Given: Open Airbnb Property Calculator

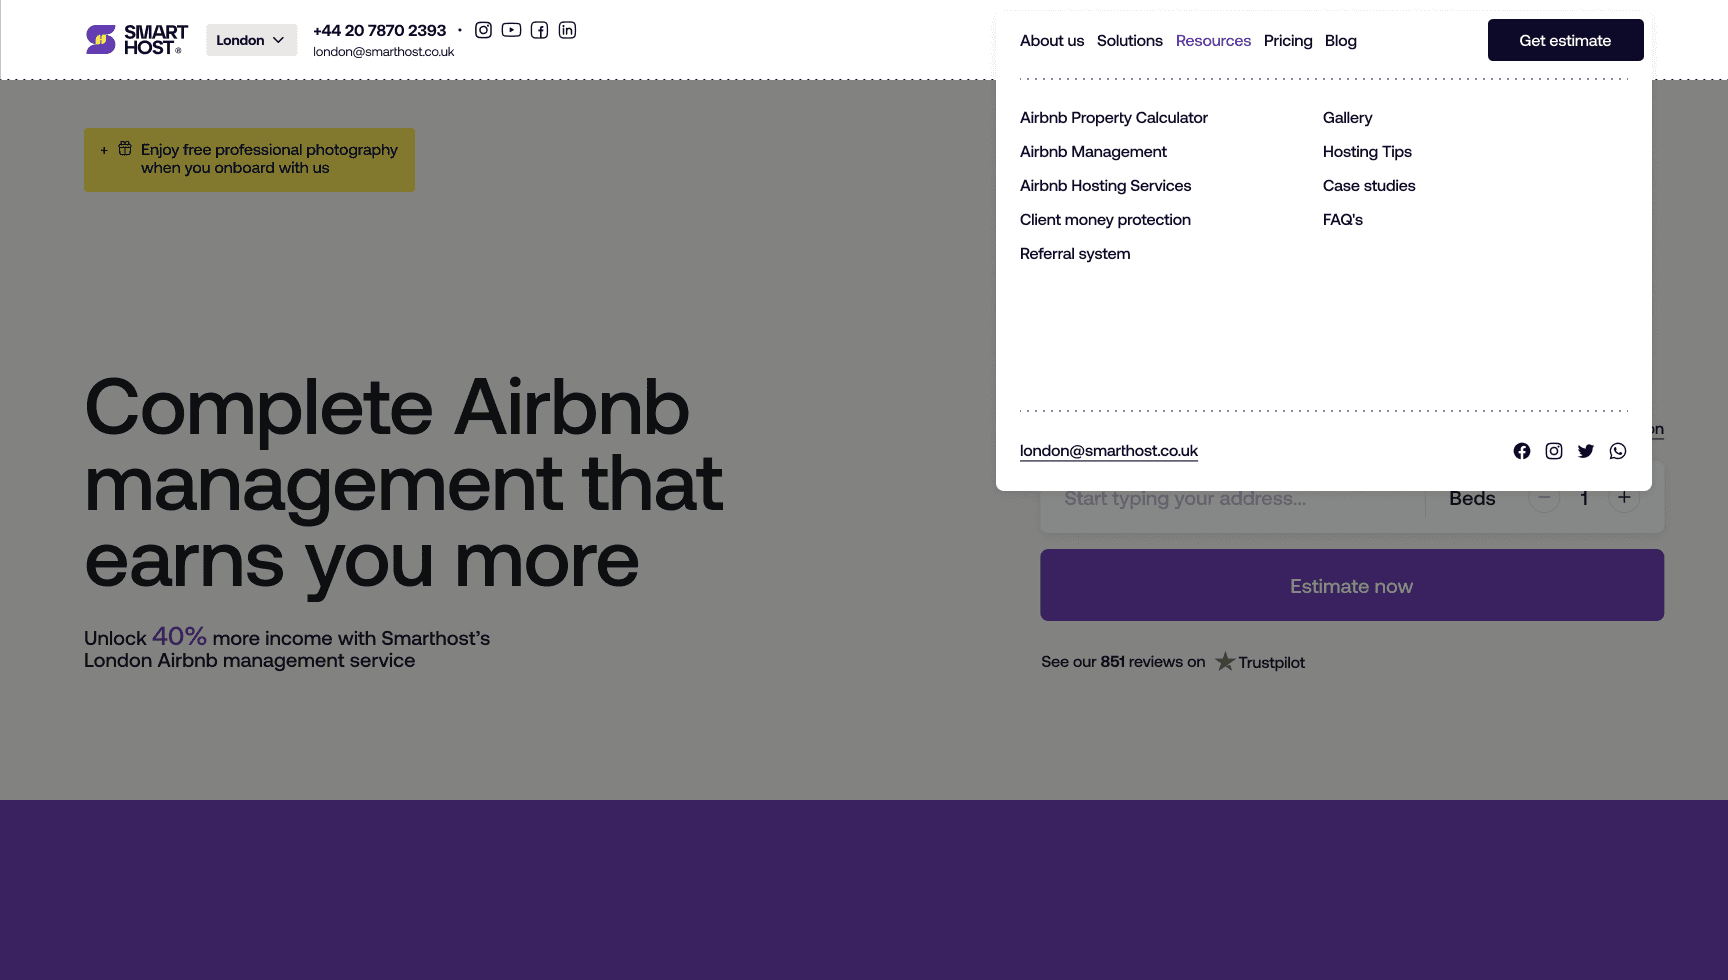Looking at the screenshot, I should tap(1114, 118).
